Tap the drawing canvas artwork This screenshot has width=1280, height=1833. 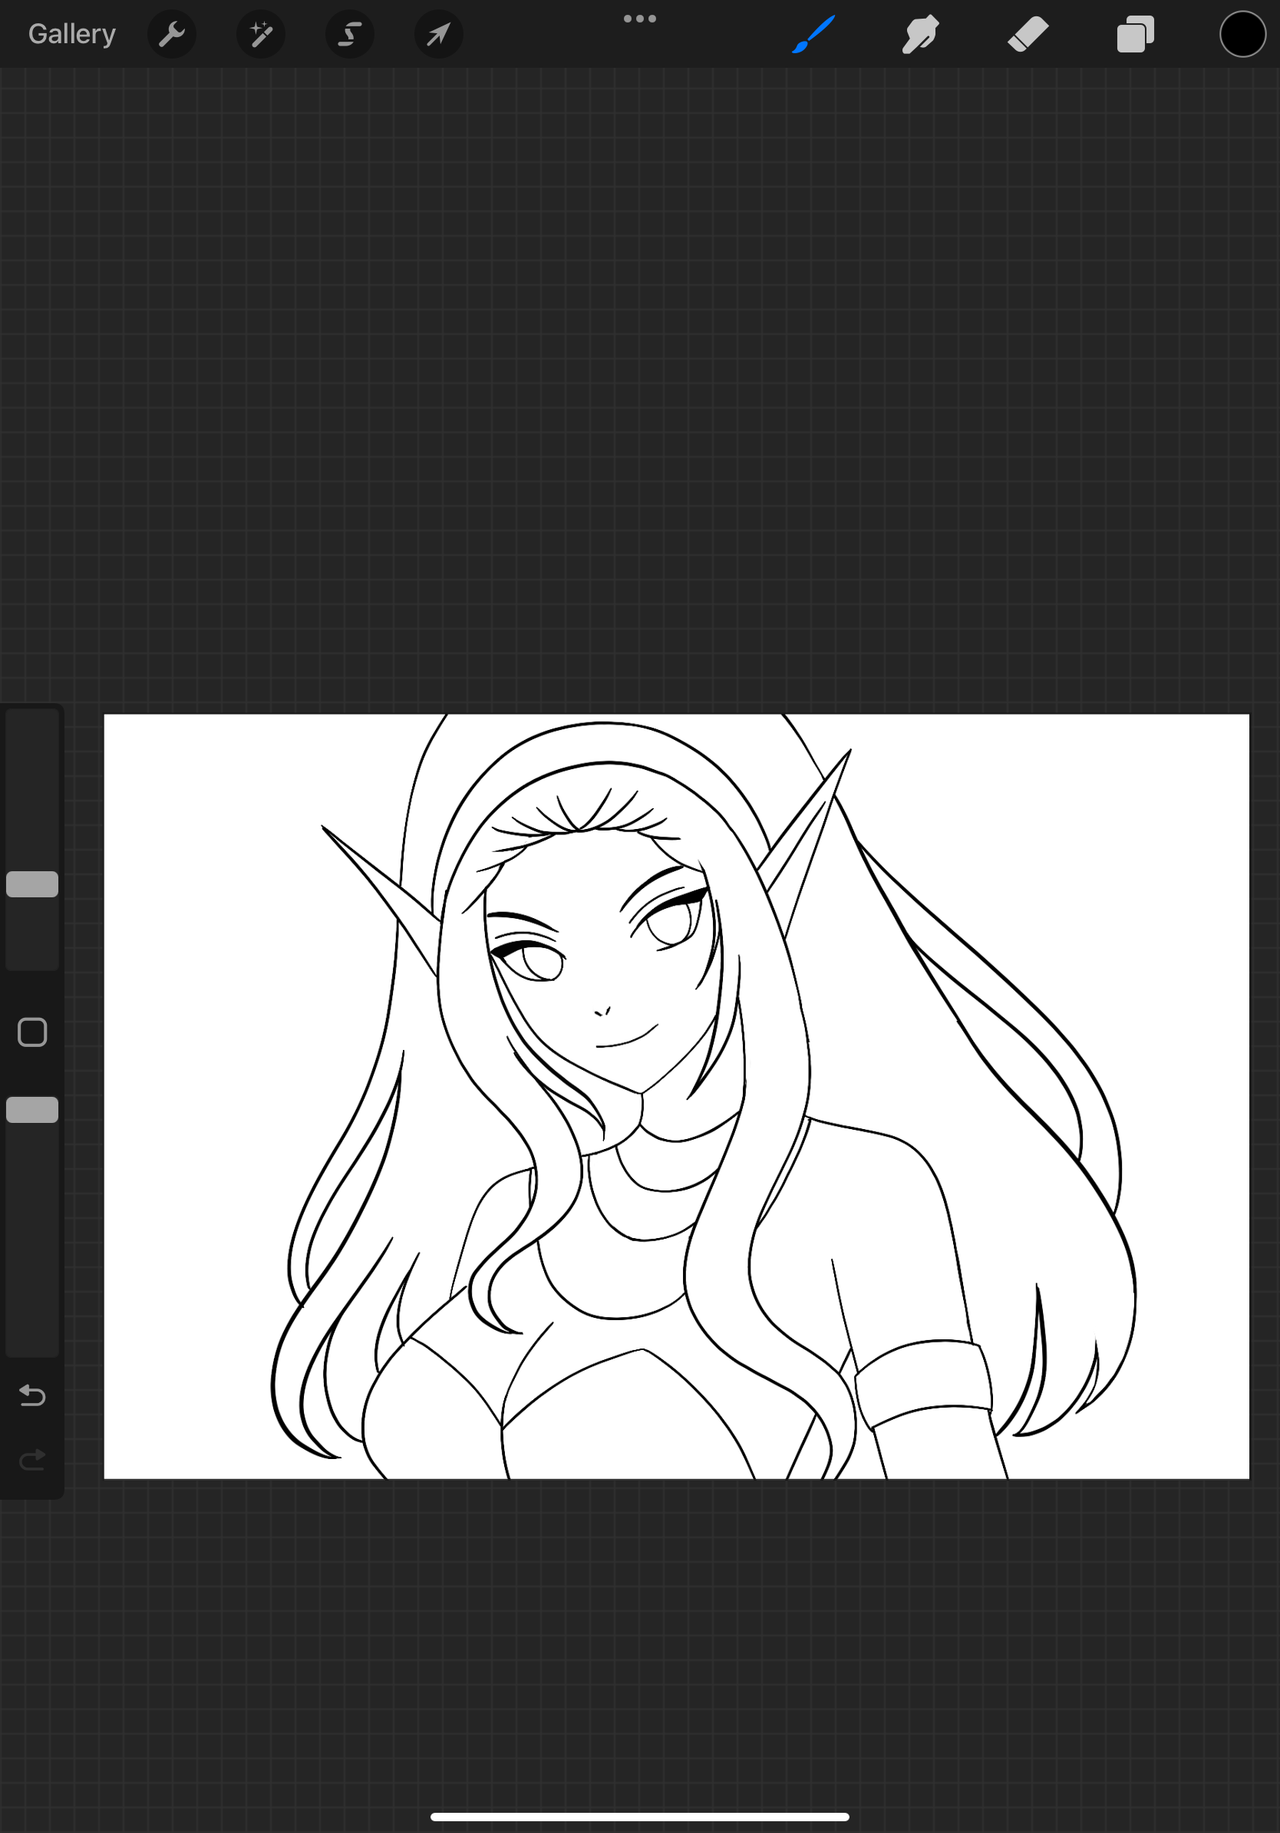coord(676,1096)
